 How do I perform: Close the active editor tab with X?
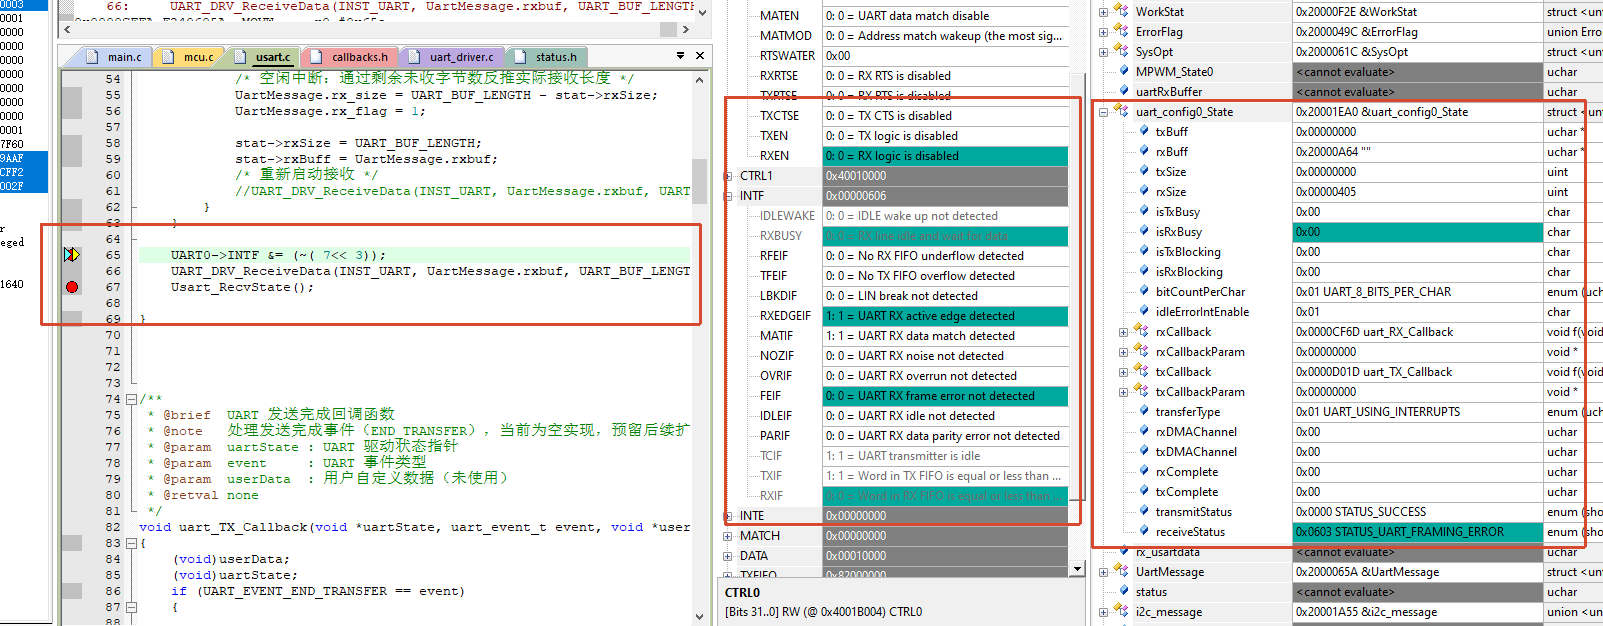(699, 56)
